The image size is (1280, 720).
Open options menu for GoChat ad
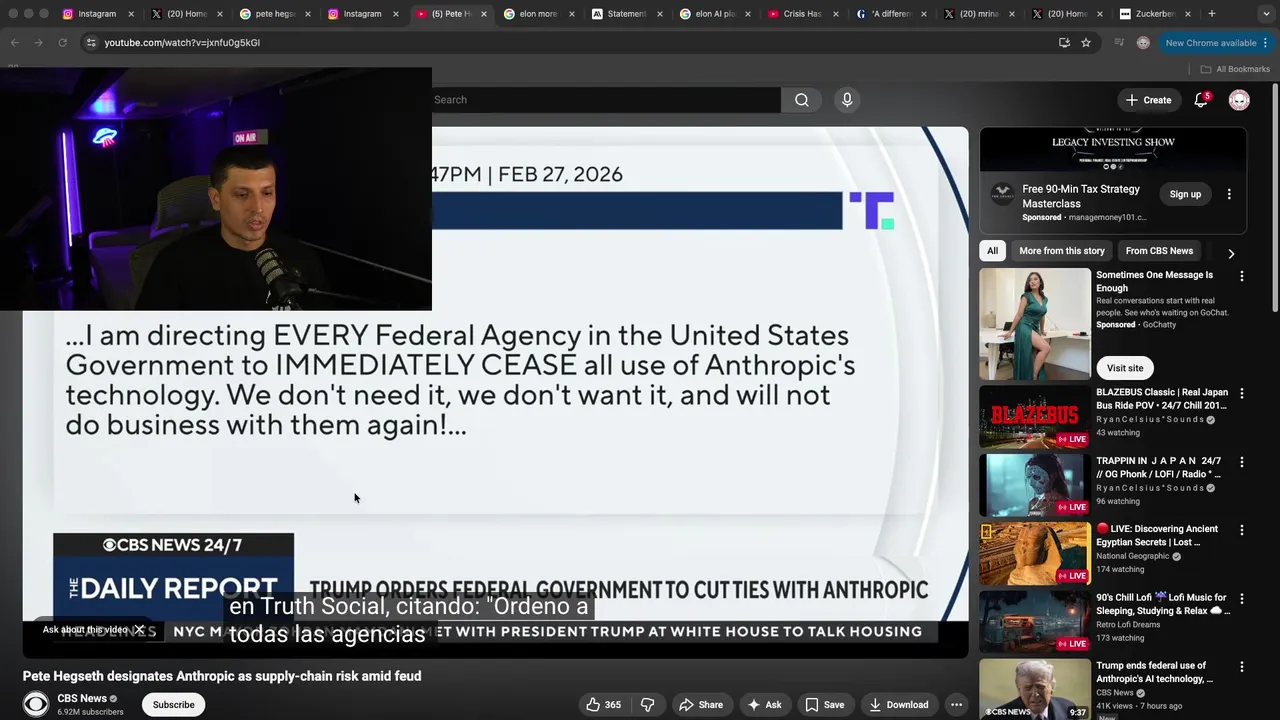click(x=1242, y=276)
